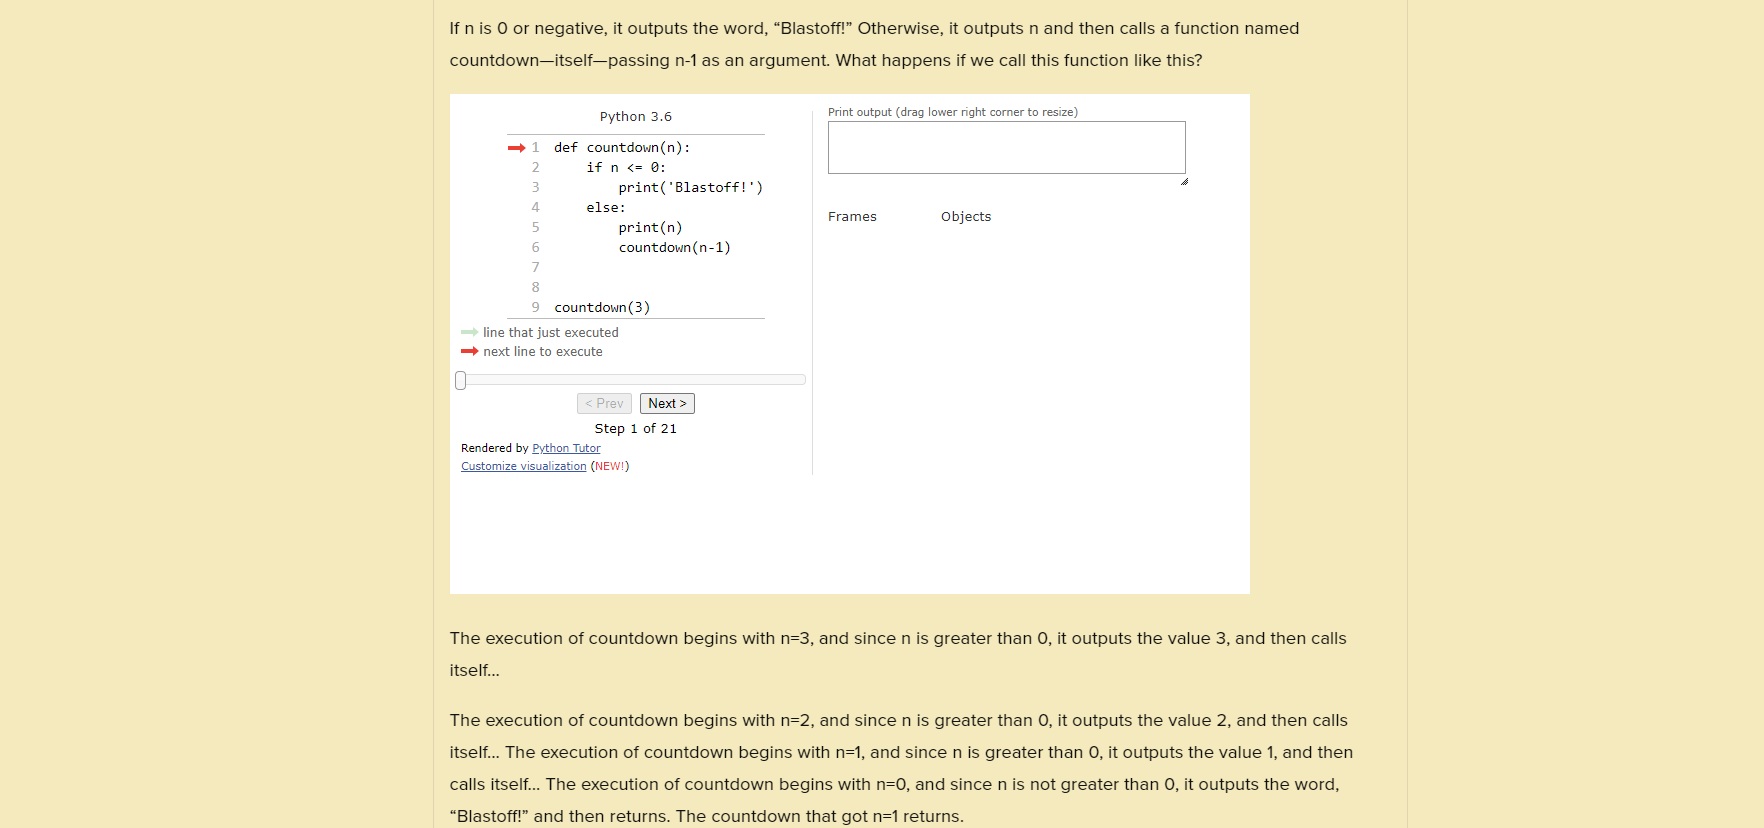Click the 'Print output (drag lower right corner to resize)' label
Image resolution: width=1764 pixels, height=828 pixels.
click(953, 112)
